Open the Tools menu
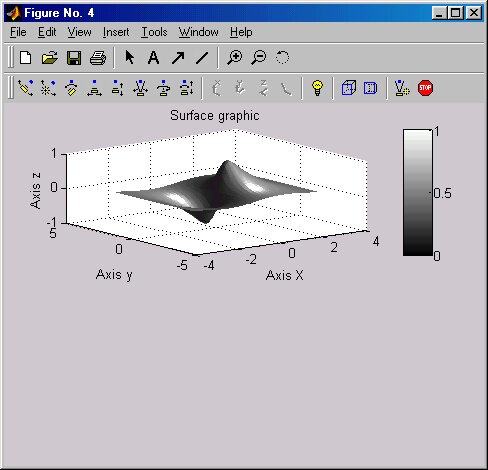The image size is (488, 470). [x=154, y=32]
